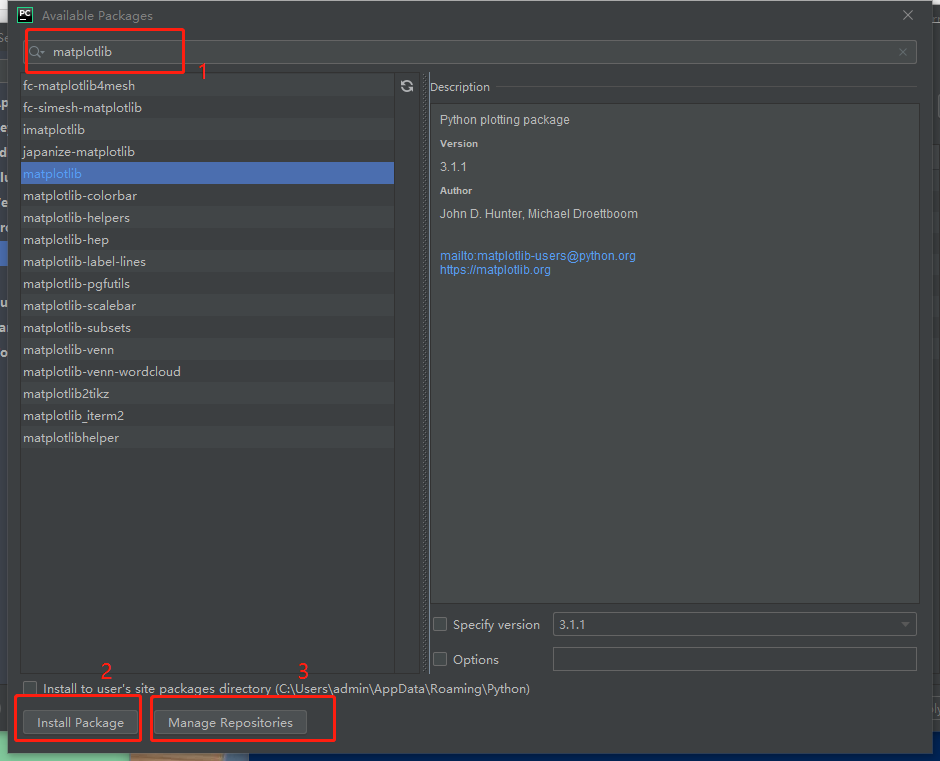Enable the Specify version checkbox

coord(440,624)
